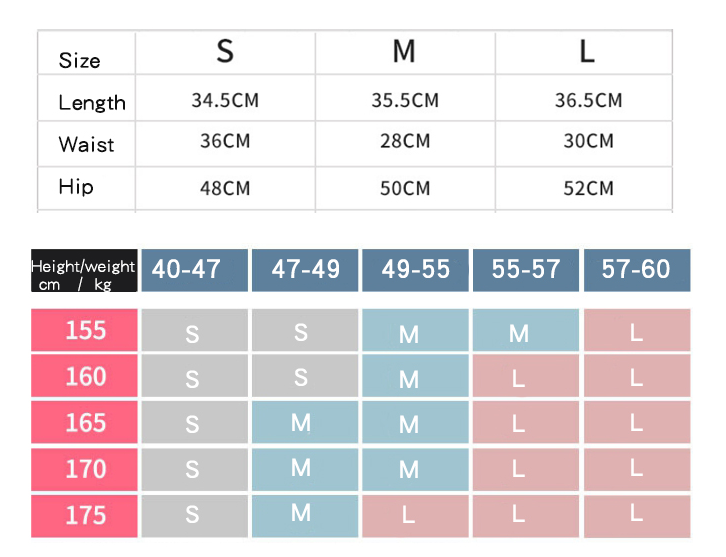
Task: Click the 49-55 weight range header
Action: [415, 270]
